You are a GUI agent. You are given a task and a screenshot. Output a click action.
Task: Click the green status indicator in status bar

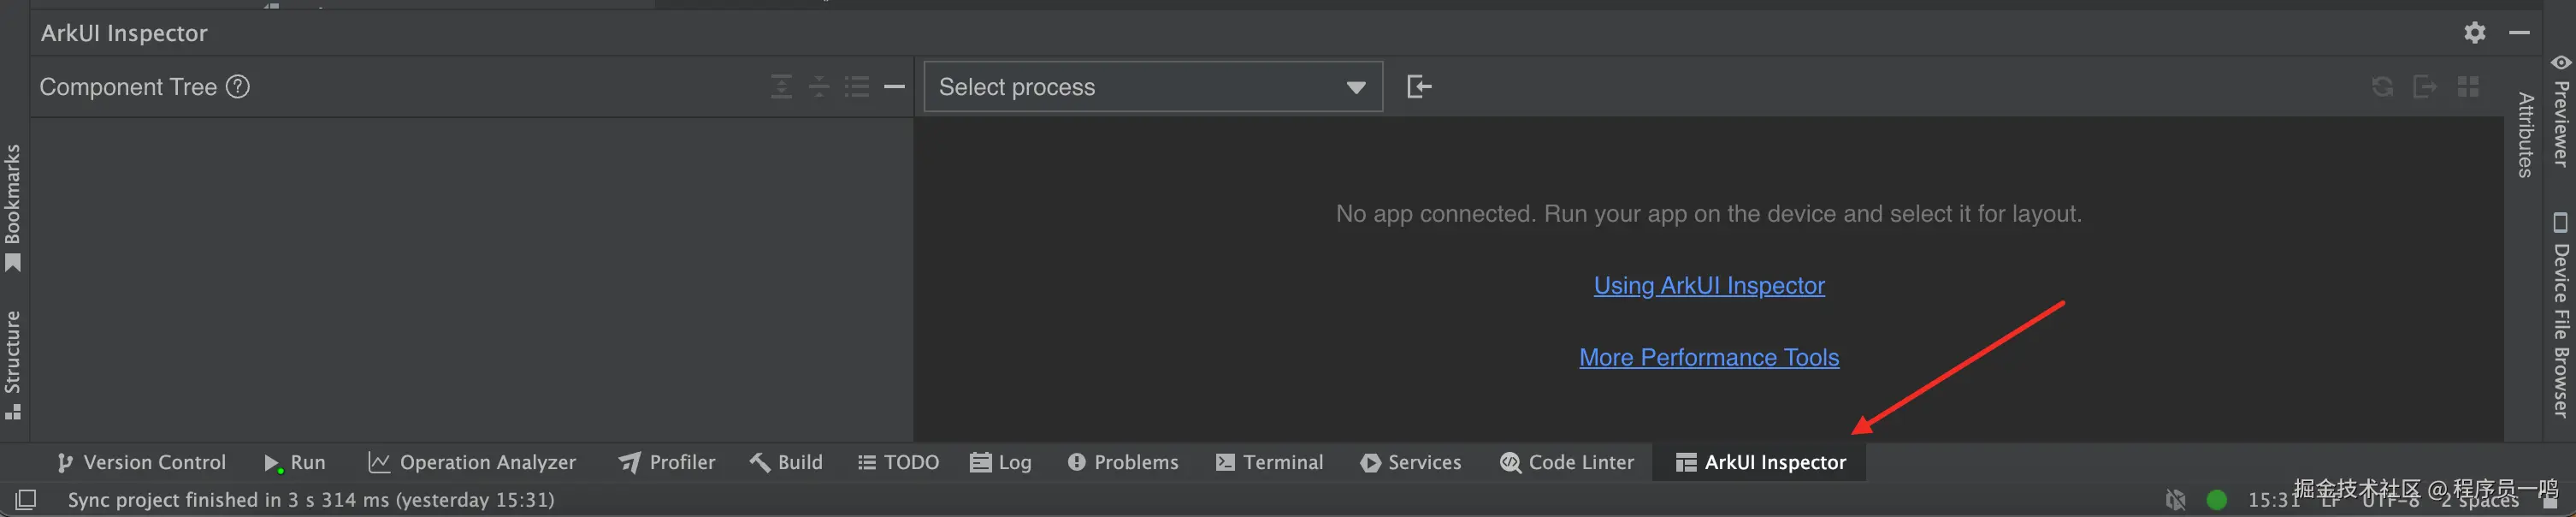click(2216, 500)
